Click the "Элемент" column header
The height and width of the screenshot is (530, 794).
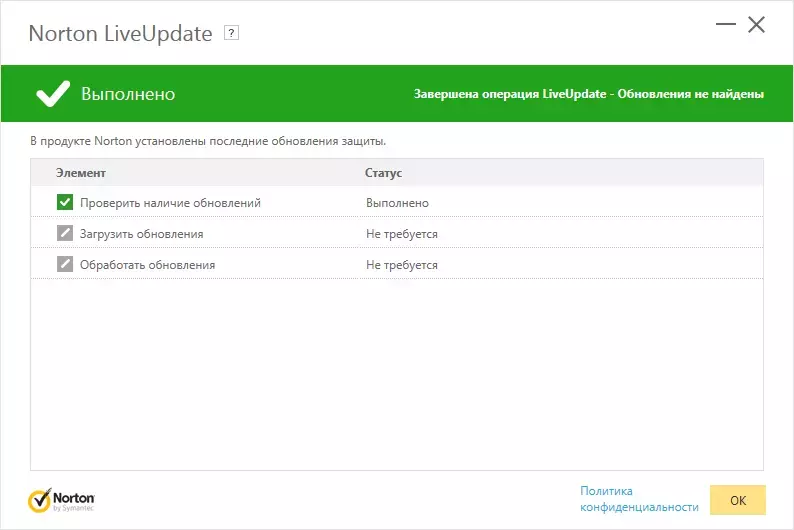click(81, 173)
